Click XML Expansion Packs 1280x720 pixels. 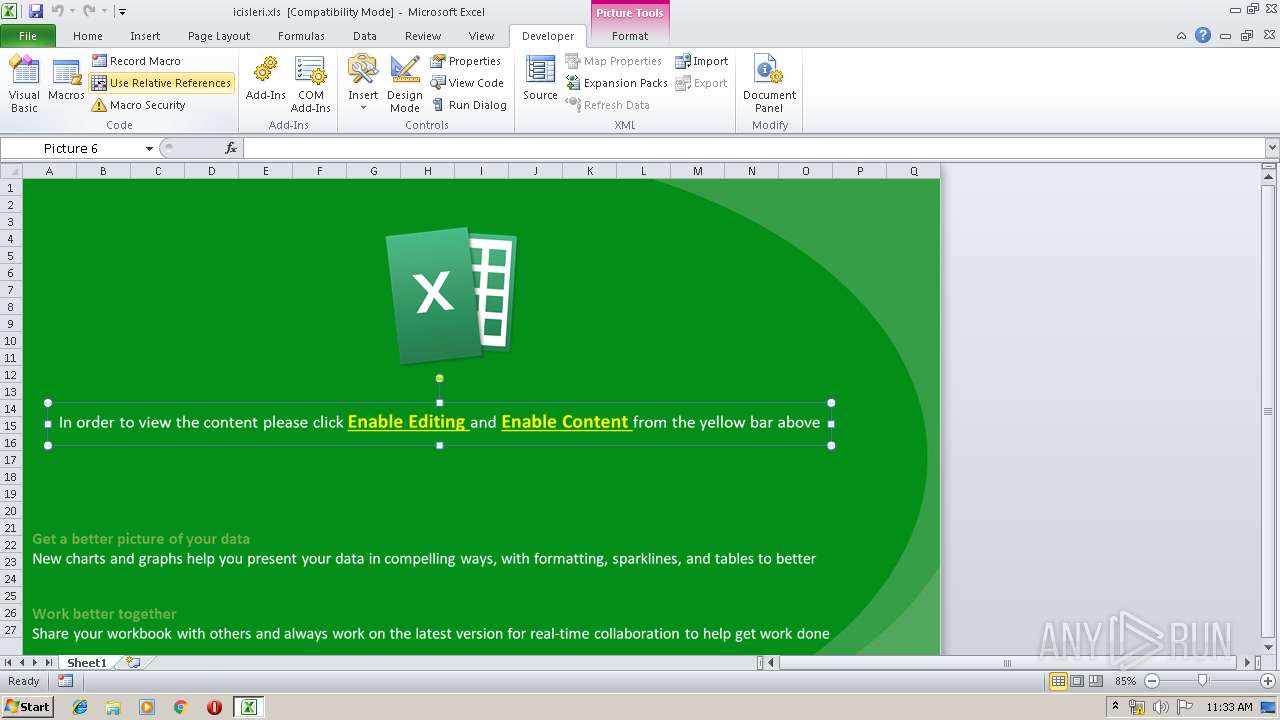point(616,83)
